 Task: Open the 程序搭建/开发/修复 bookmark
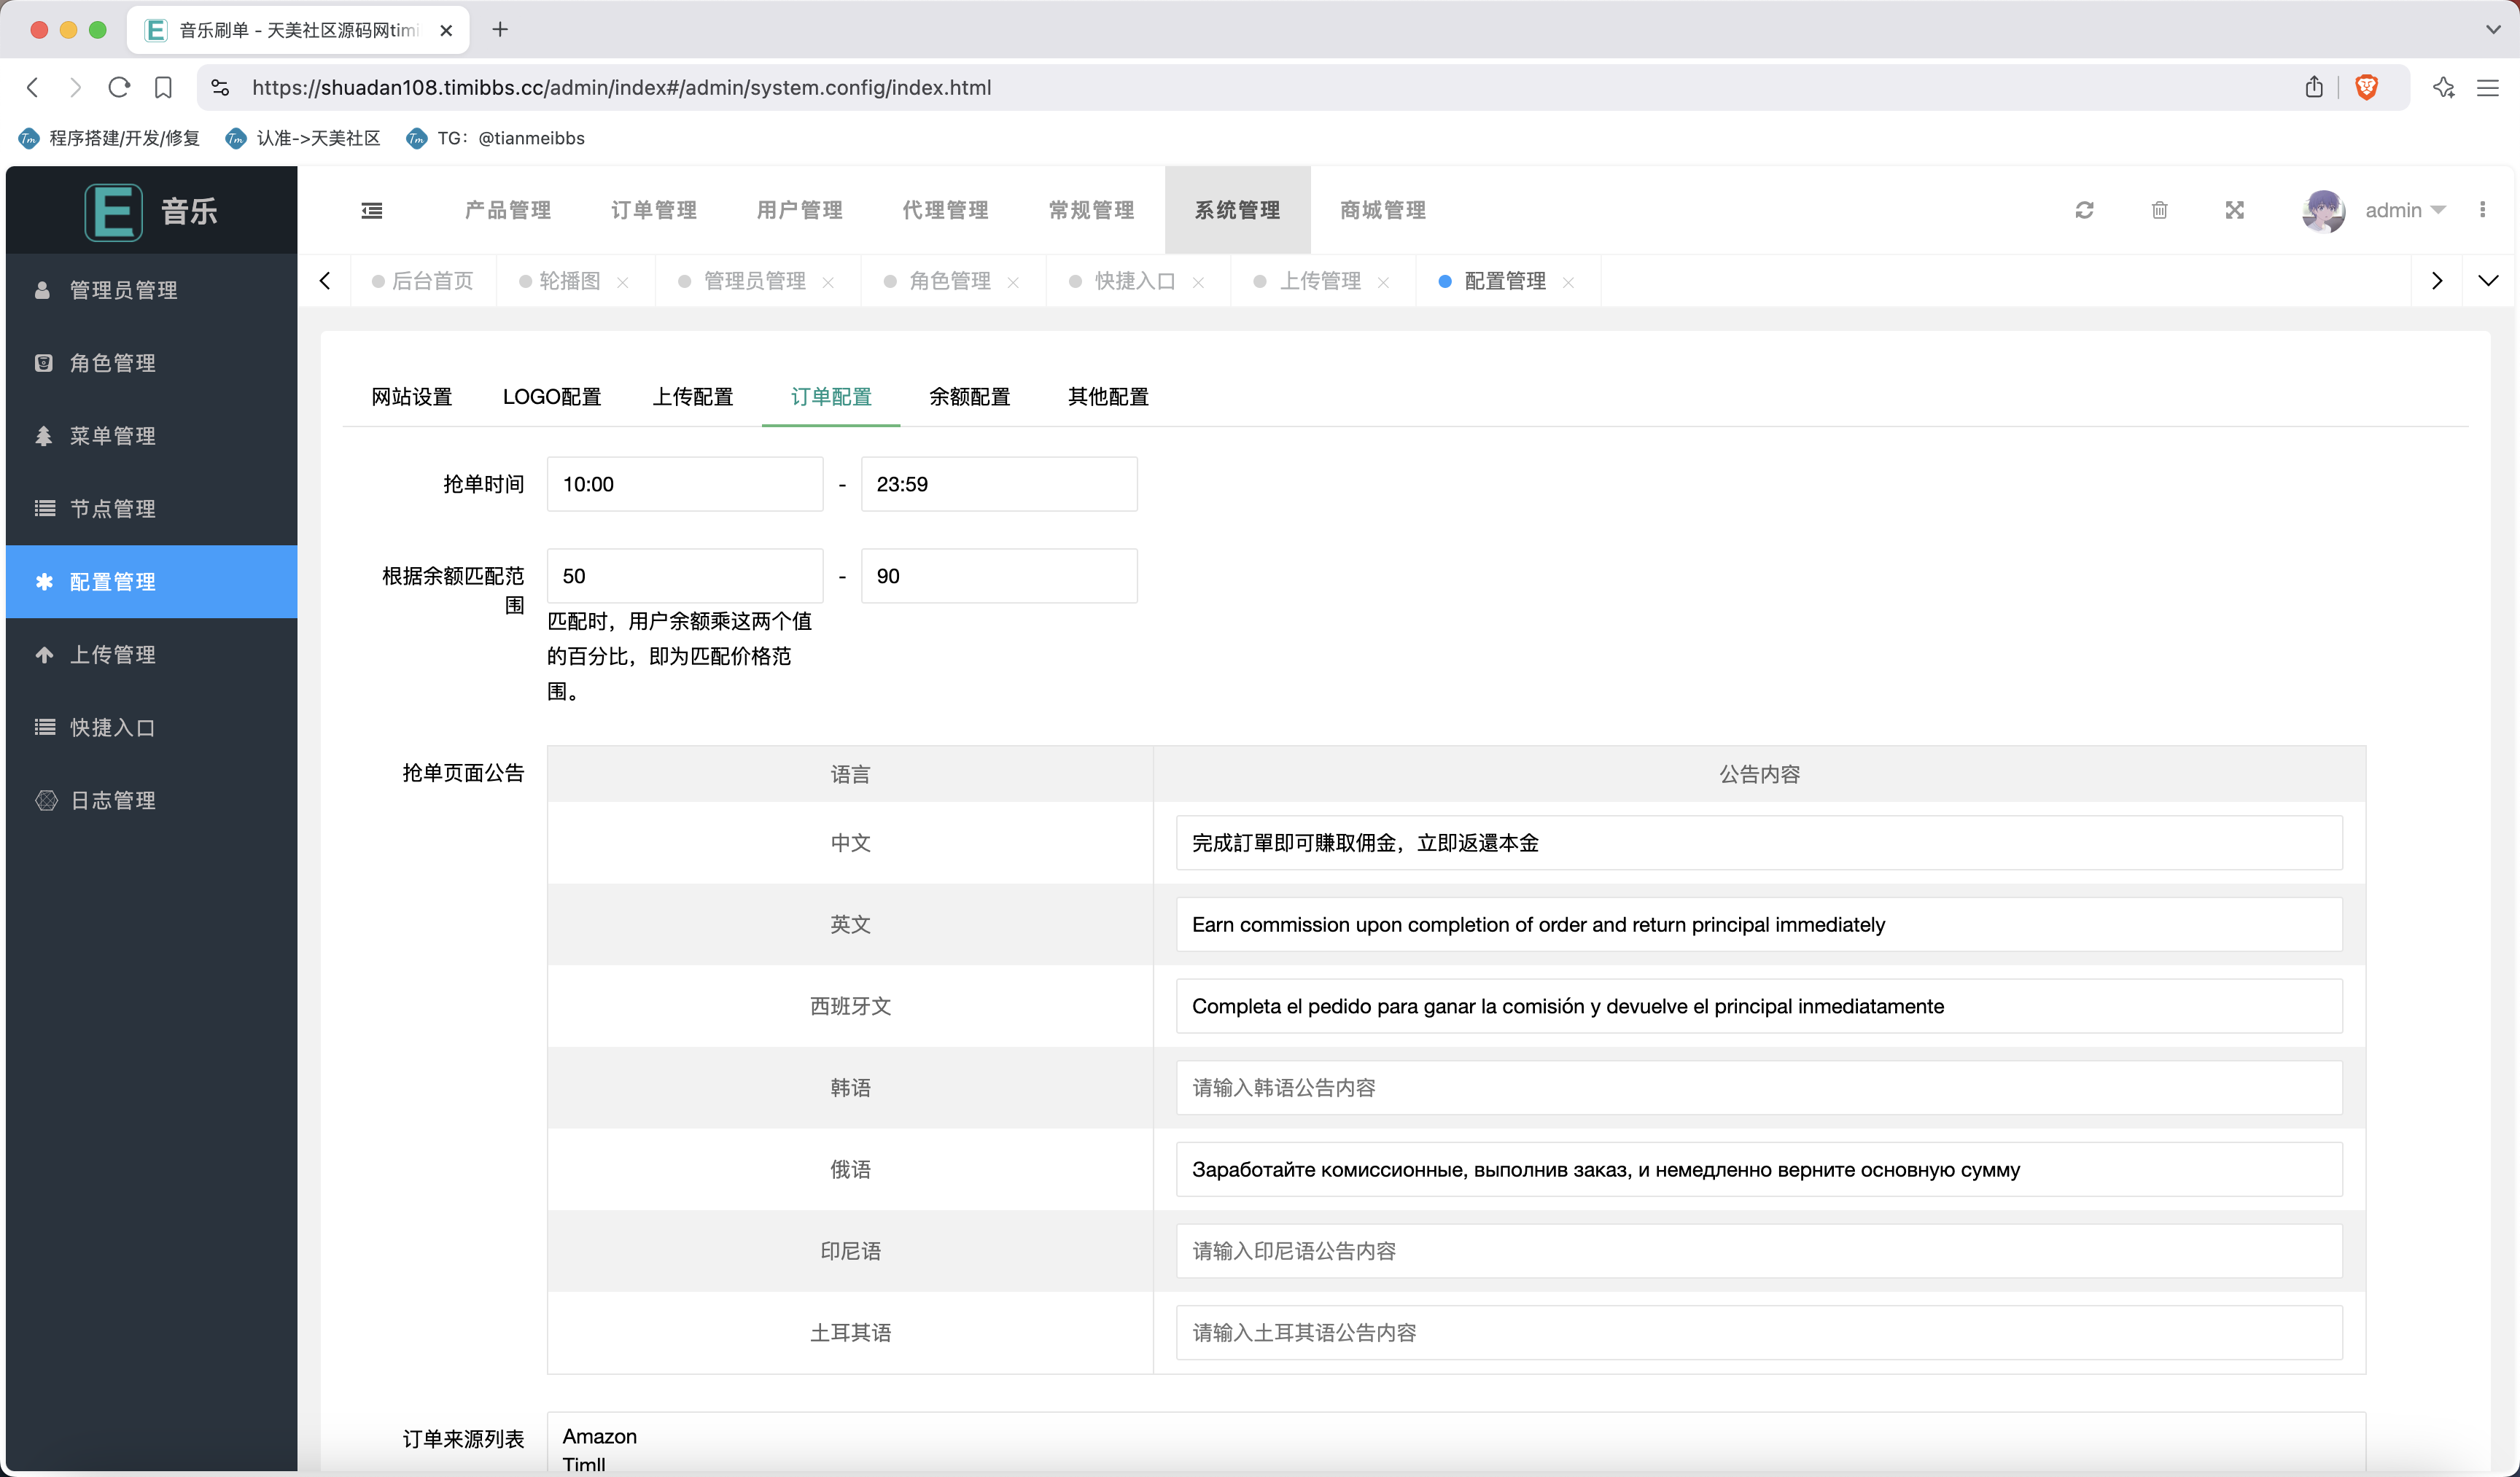tap(109, 138)
